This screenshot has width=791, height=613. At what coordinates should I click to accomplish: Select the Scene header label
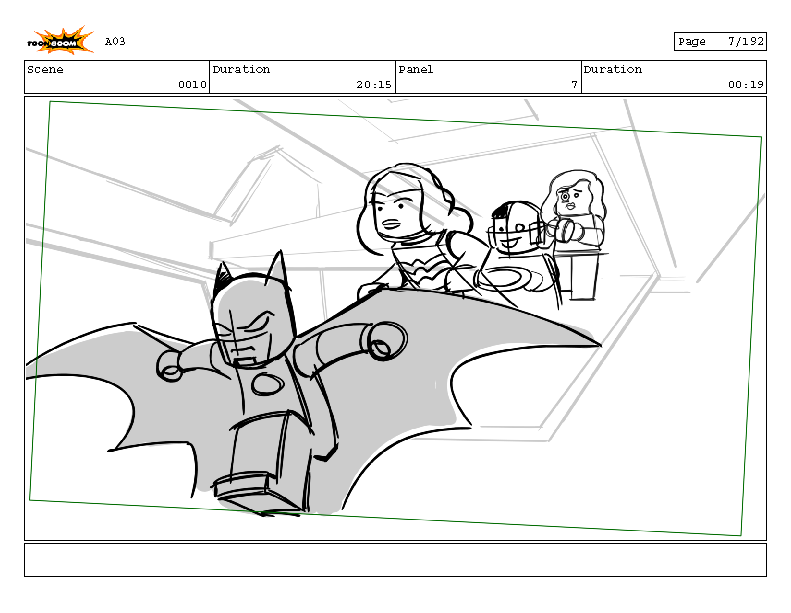(45, 70)
